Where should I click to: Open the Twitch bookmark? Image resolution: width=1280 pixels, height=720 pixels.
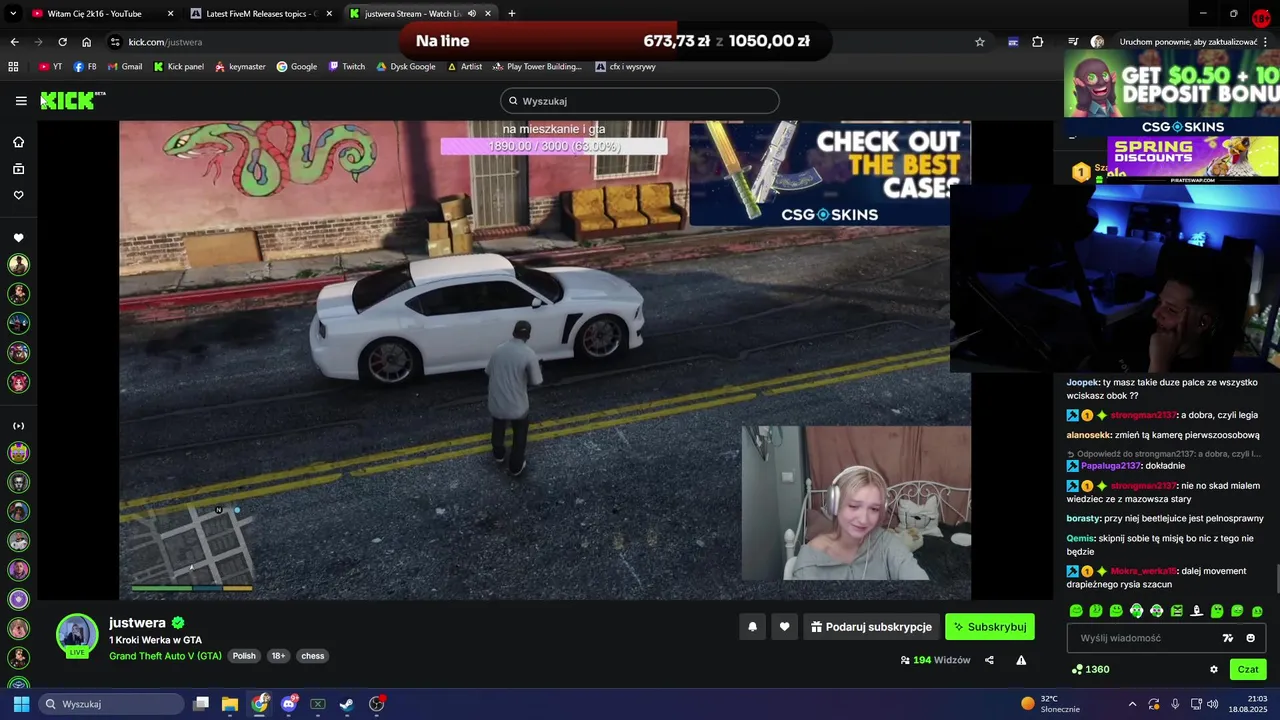346,67
